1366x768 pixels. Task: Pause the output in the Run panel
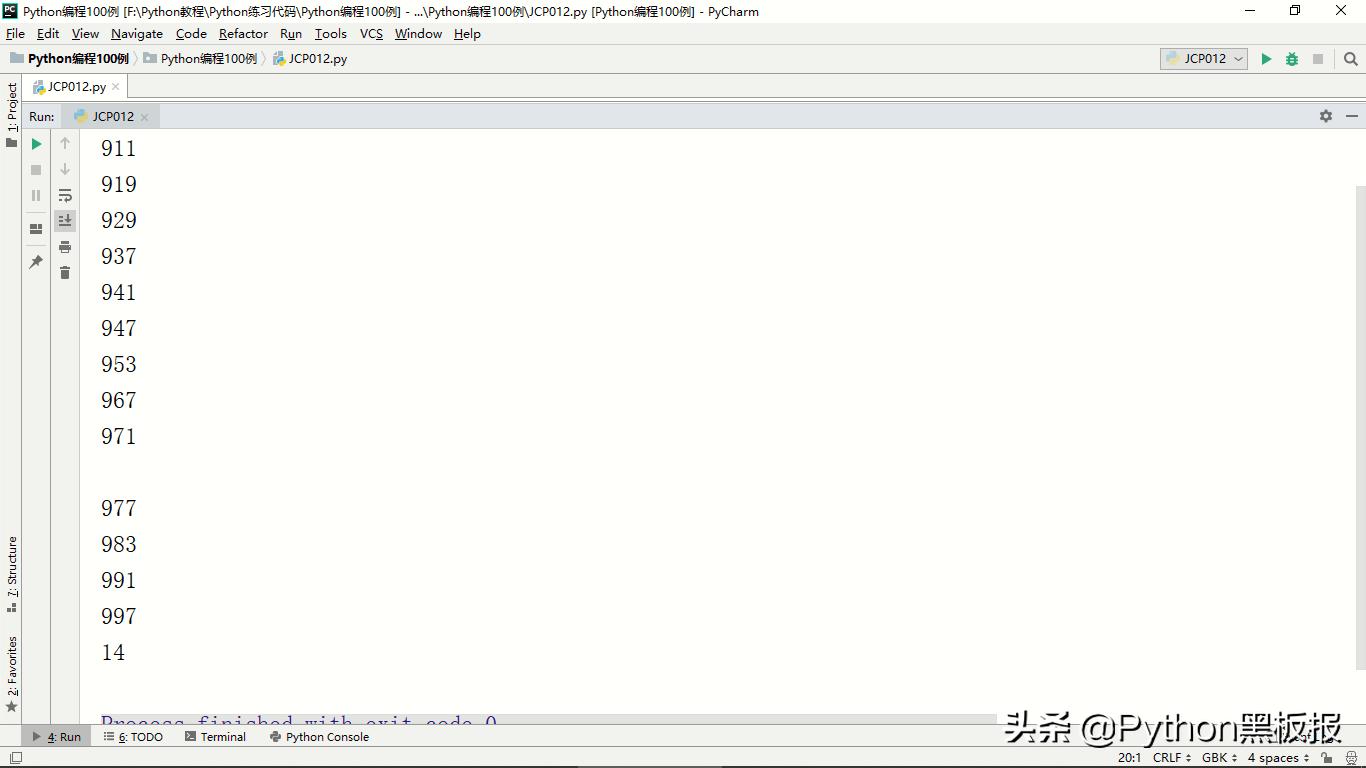click(36, 195)
